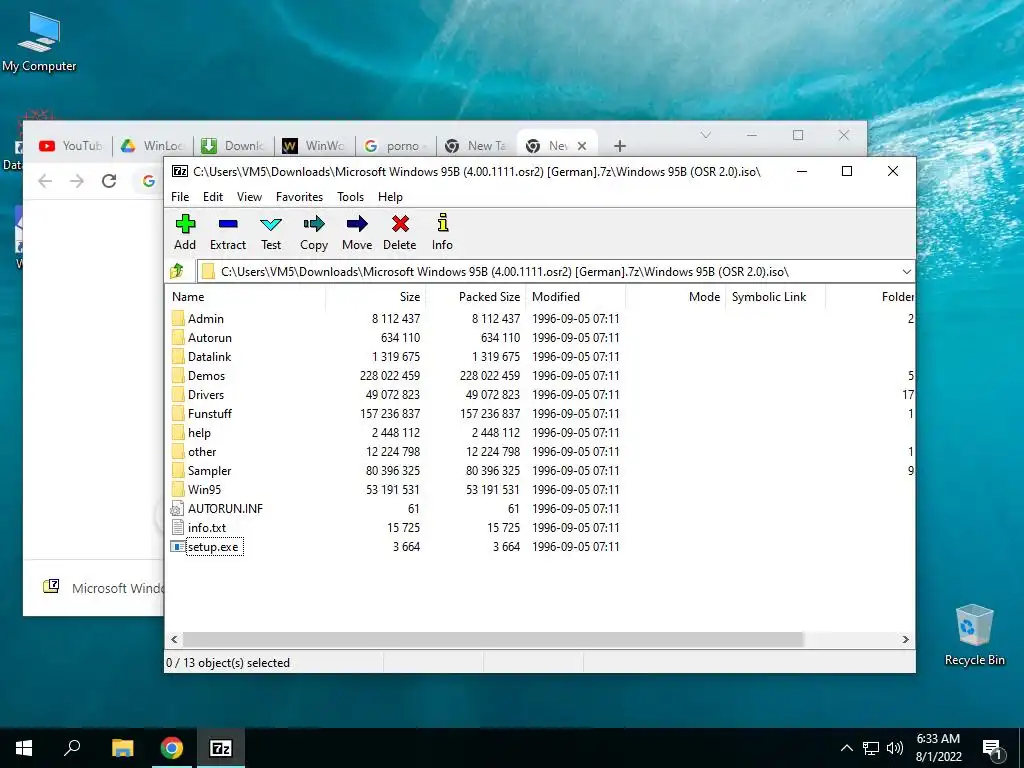
Task: Select the info.txt file icon
Action: point(178,528)
